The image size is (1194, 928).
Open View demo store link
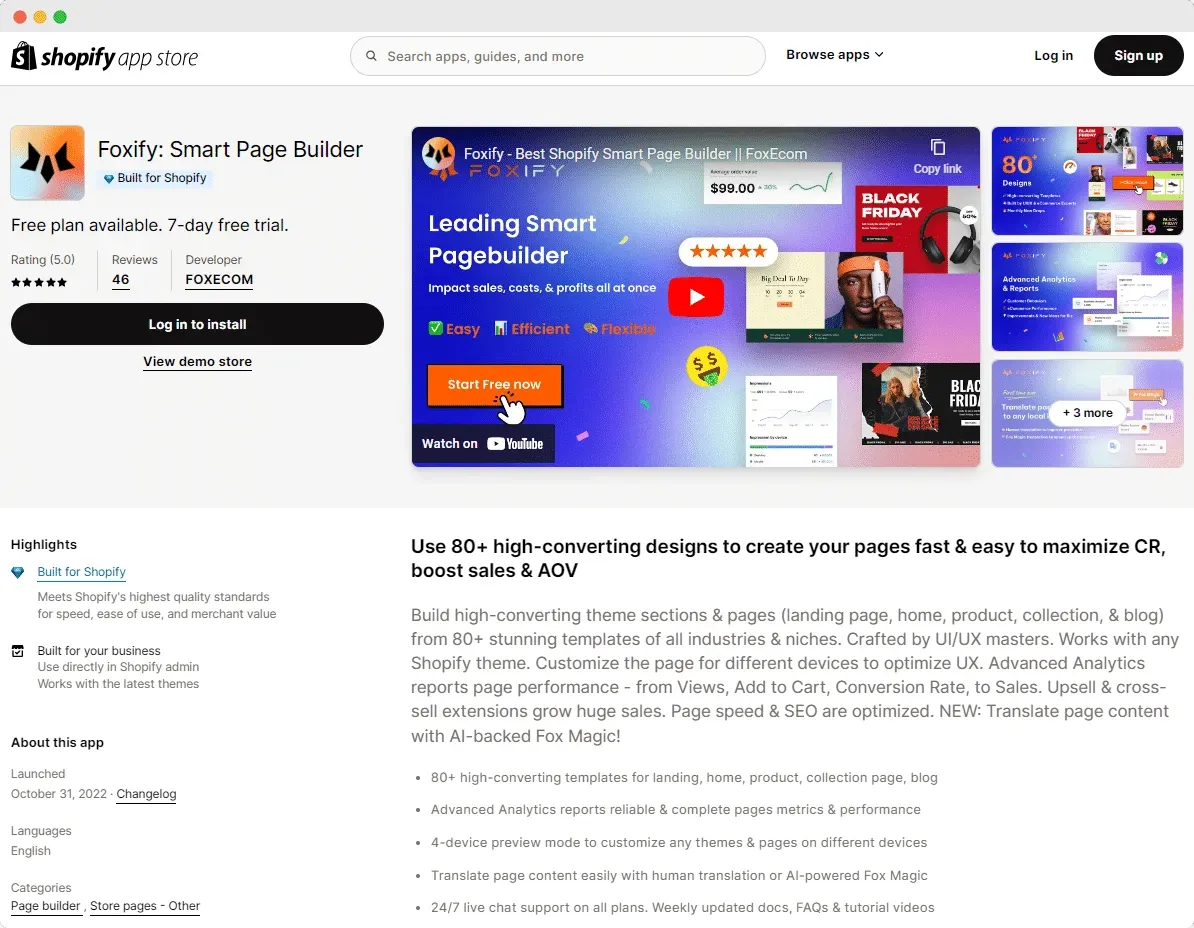pos(197,362)
